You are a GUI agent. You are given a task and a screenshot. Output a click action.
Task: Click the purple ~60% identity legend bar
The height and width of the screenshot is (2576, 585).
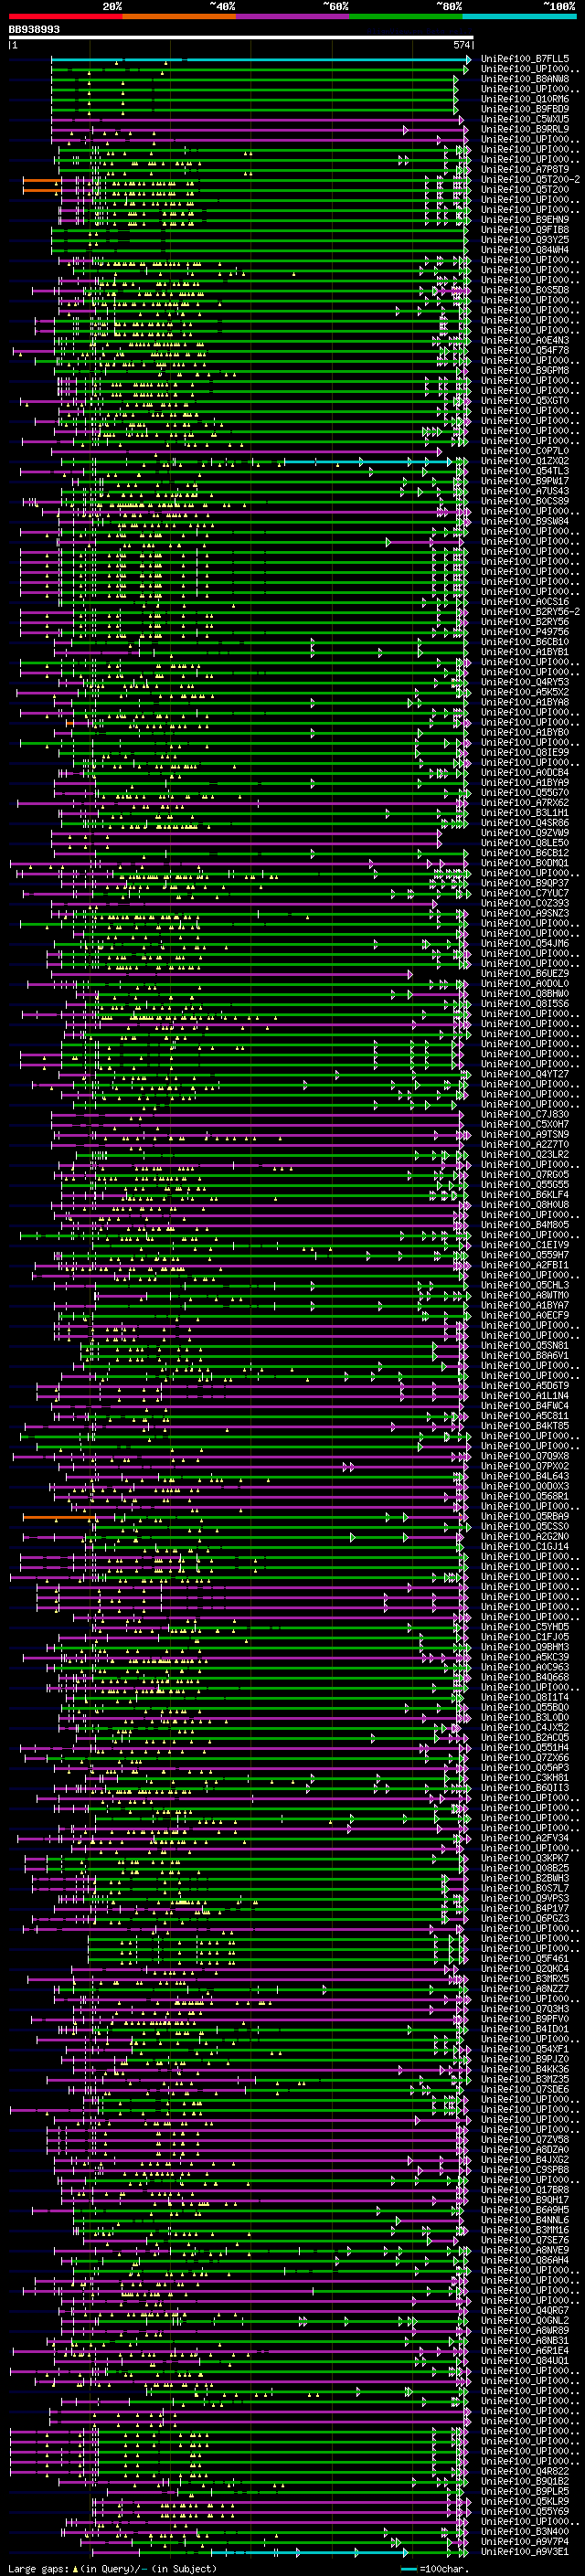coord(292,16)
